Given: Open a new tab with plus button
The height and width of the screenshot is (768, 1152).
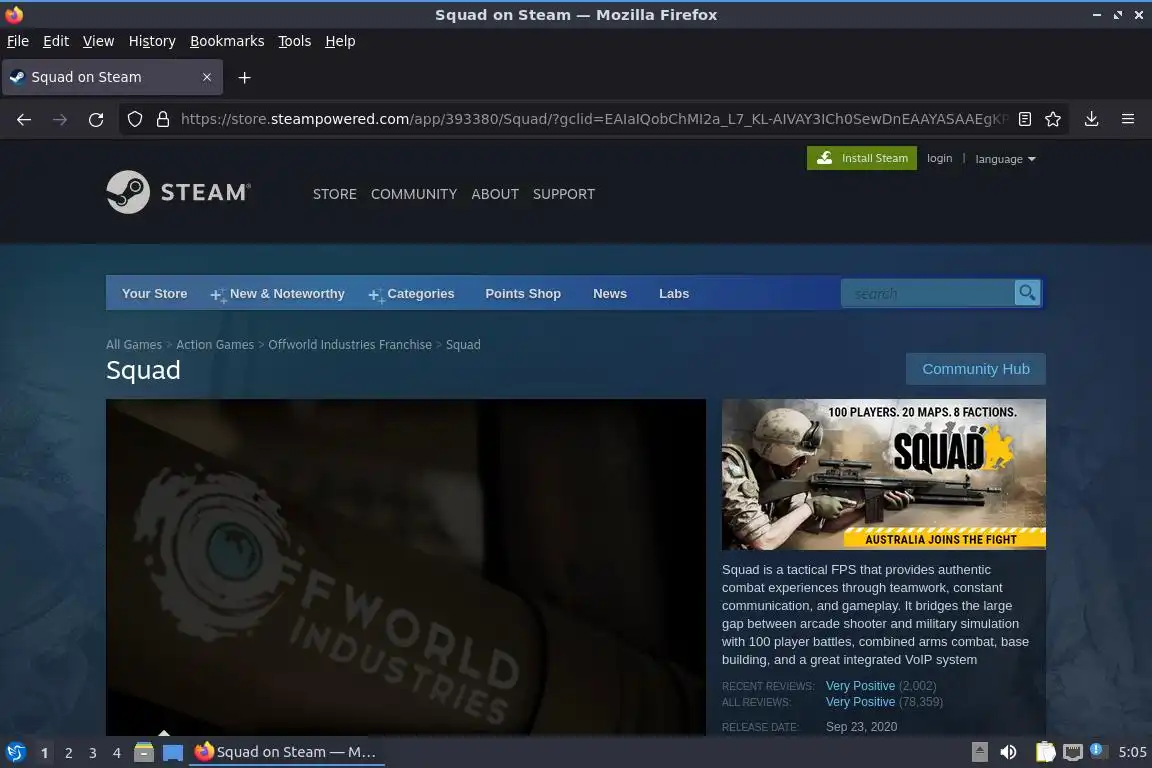Looking at the screenshot, I should pyautogui.click(x=245, y=77).
